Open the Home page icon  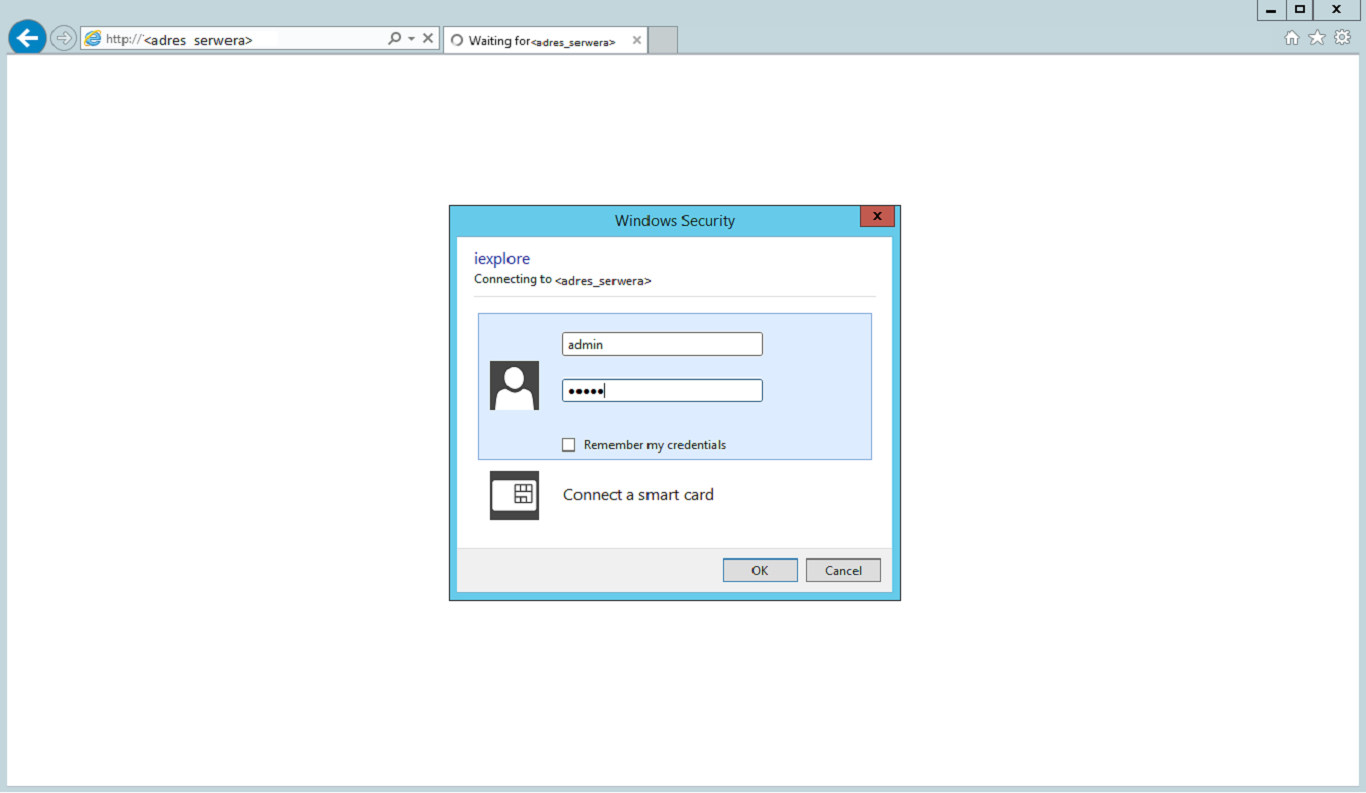point(1291,37)
